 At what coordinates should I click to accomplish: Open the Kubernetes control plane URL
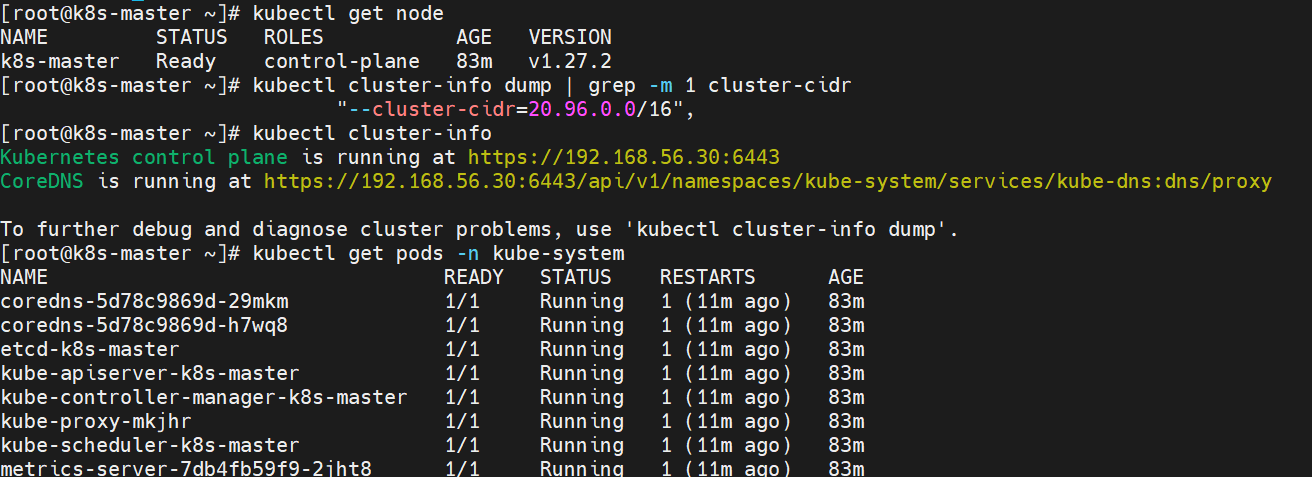(x=623, y=157)
